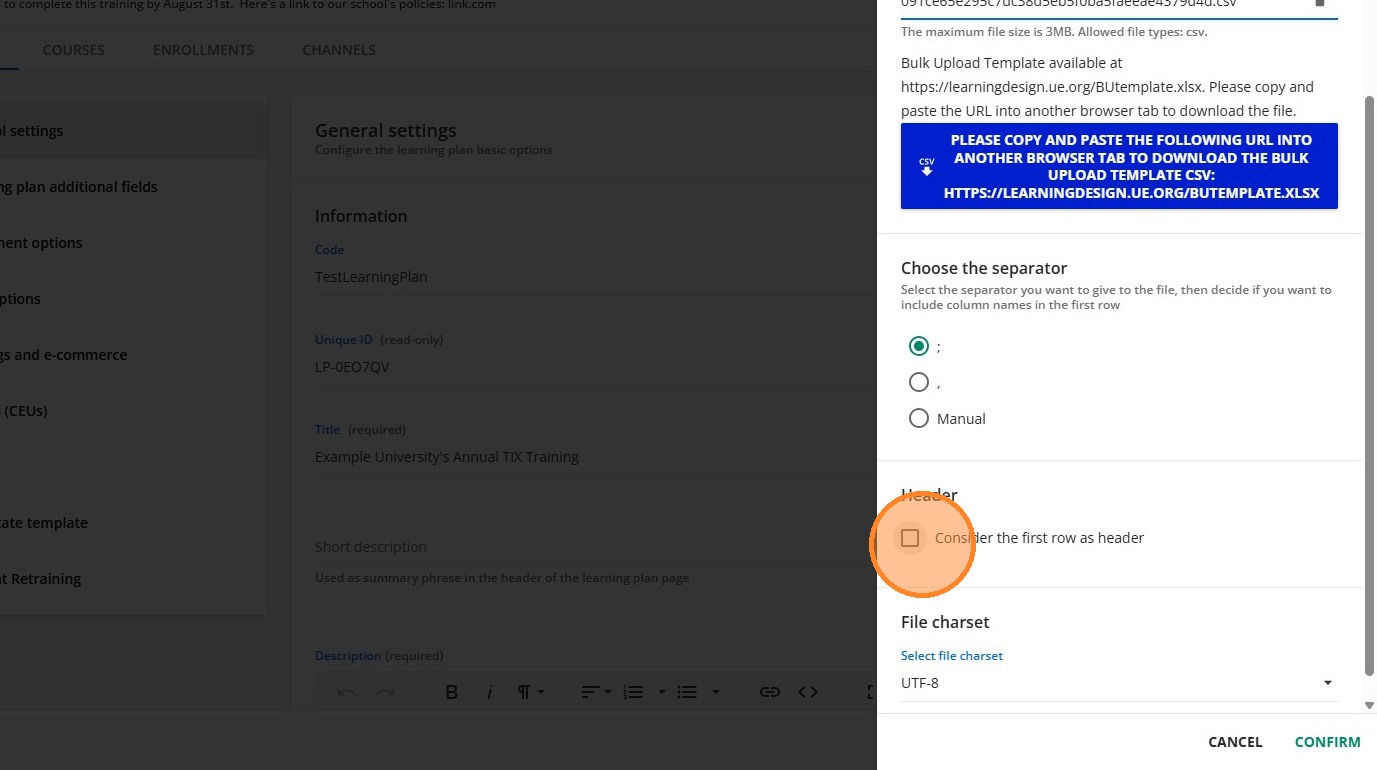Switch to the COURSES tab
The width and height of the screenshot is (1377, 770).
(x=74, y=50)
